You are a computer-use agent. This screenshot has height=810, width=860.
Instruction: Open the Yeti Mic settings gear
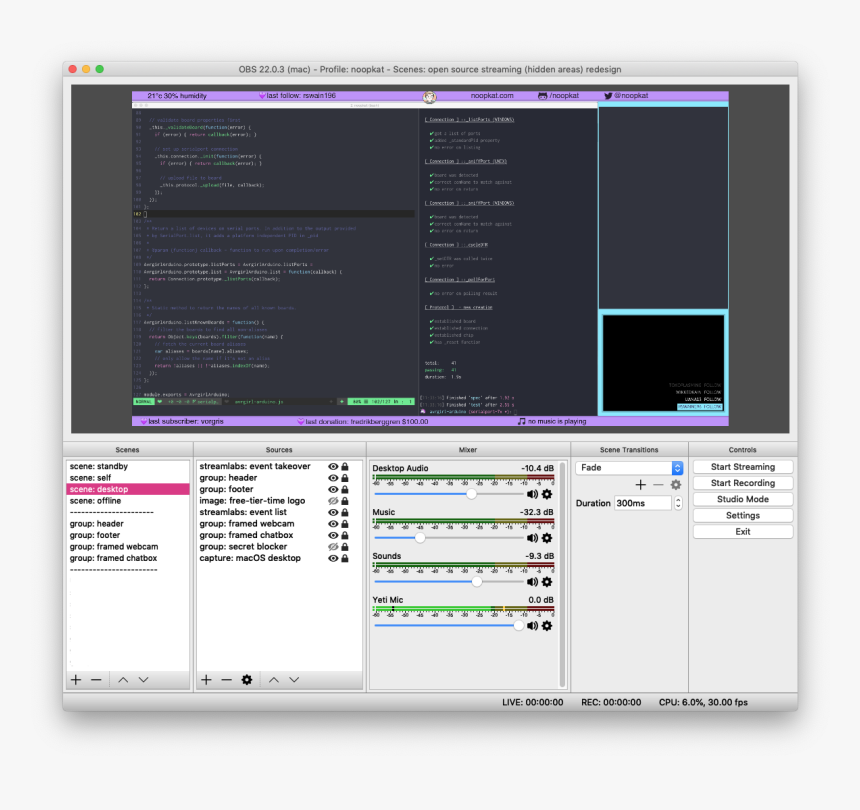point(545,626)
